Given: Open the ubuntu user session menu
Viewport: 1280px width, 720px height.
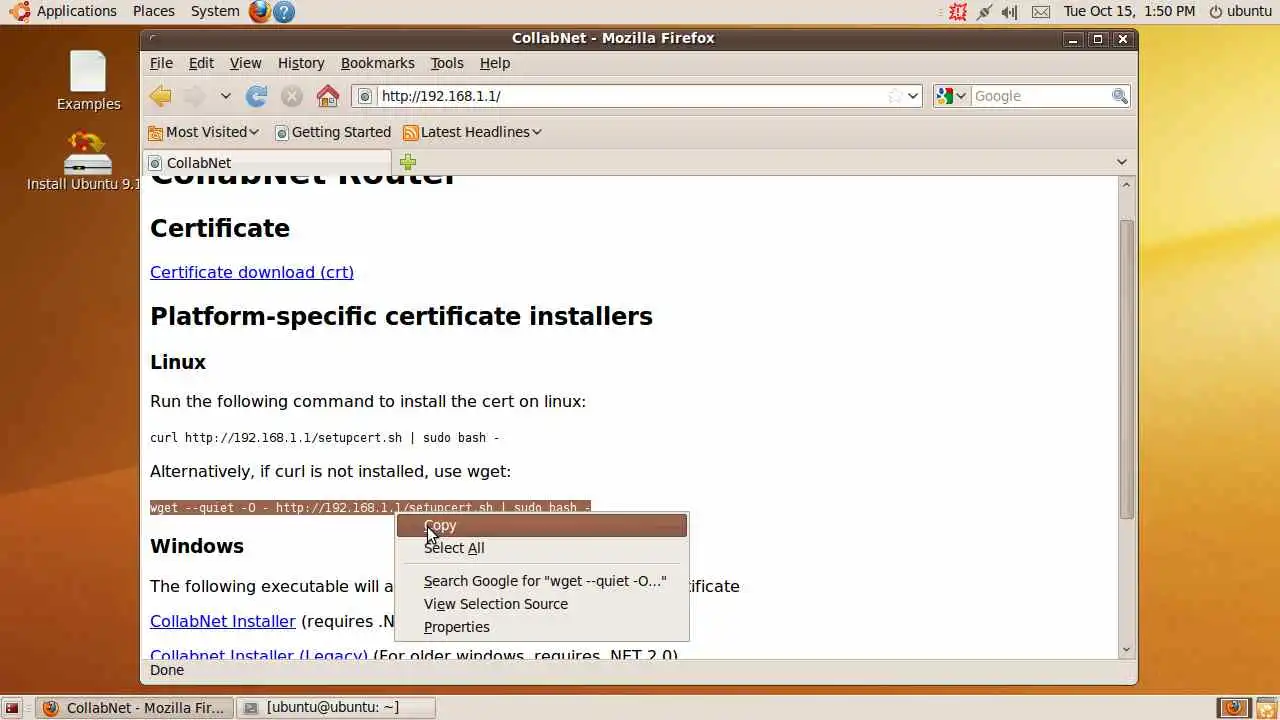Looking at the screenshot, I should tap(1240, 11).
